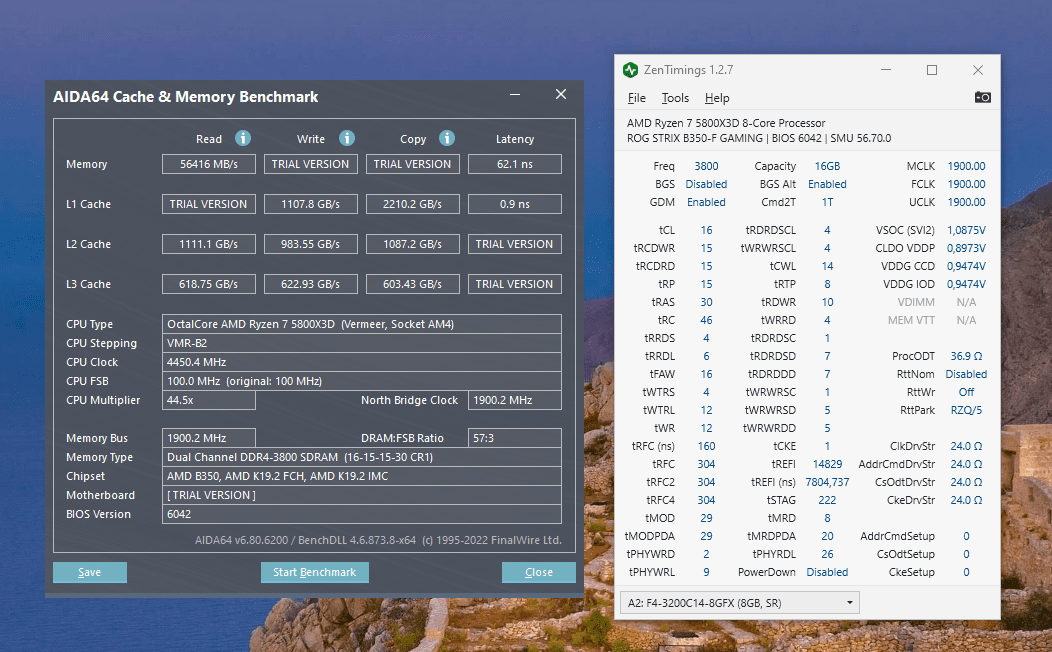1052x652 pixels.
Task: Click the Memory Copy TRIAL VERSION cell
Action: tap(413, 164)
